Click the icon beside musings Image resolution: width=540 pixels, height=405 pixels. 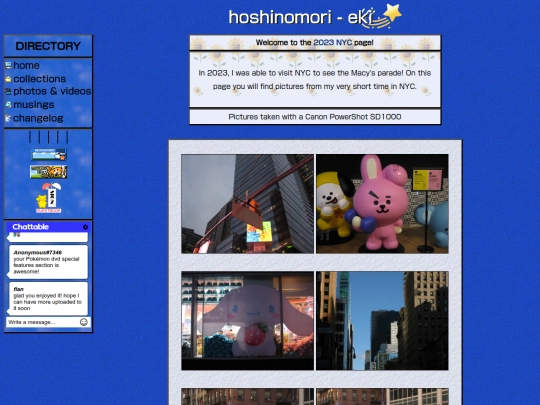pos(8,104)
